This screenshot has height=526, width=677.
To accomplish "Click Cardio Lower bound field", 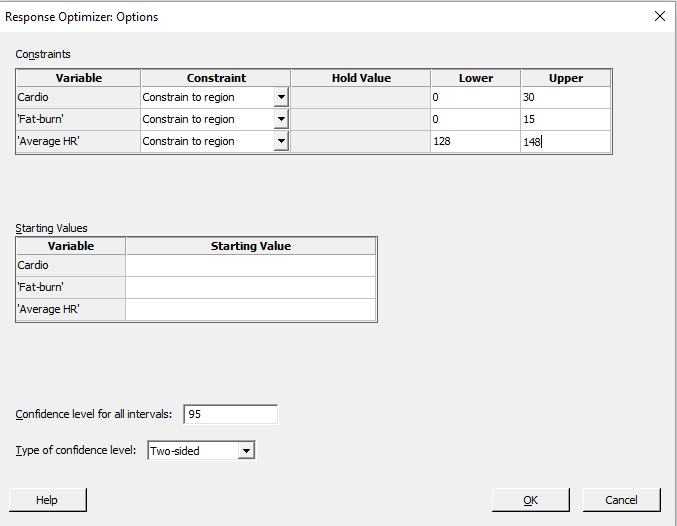I will pyautogui.click(x=475, y=98).
